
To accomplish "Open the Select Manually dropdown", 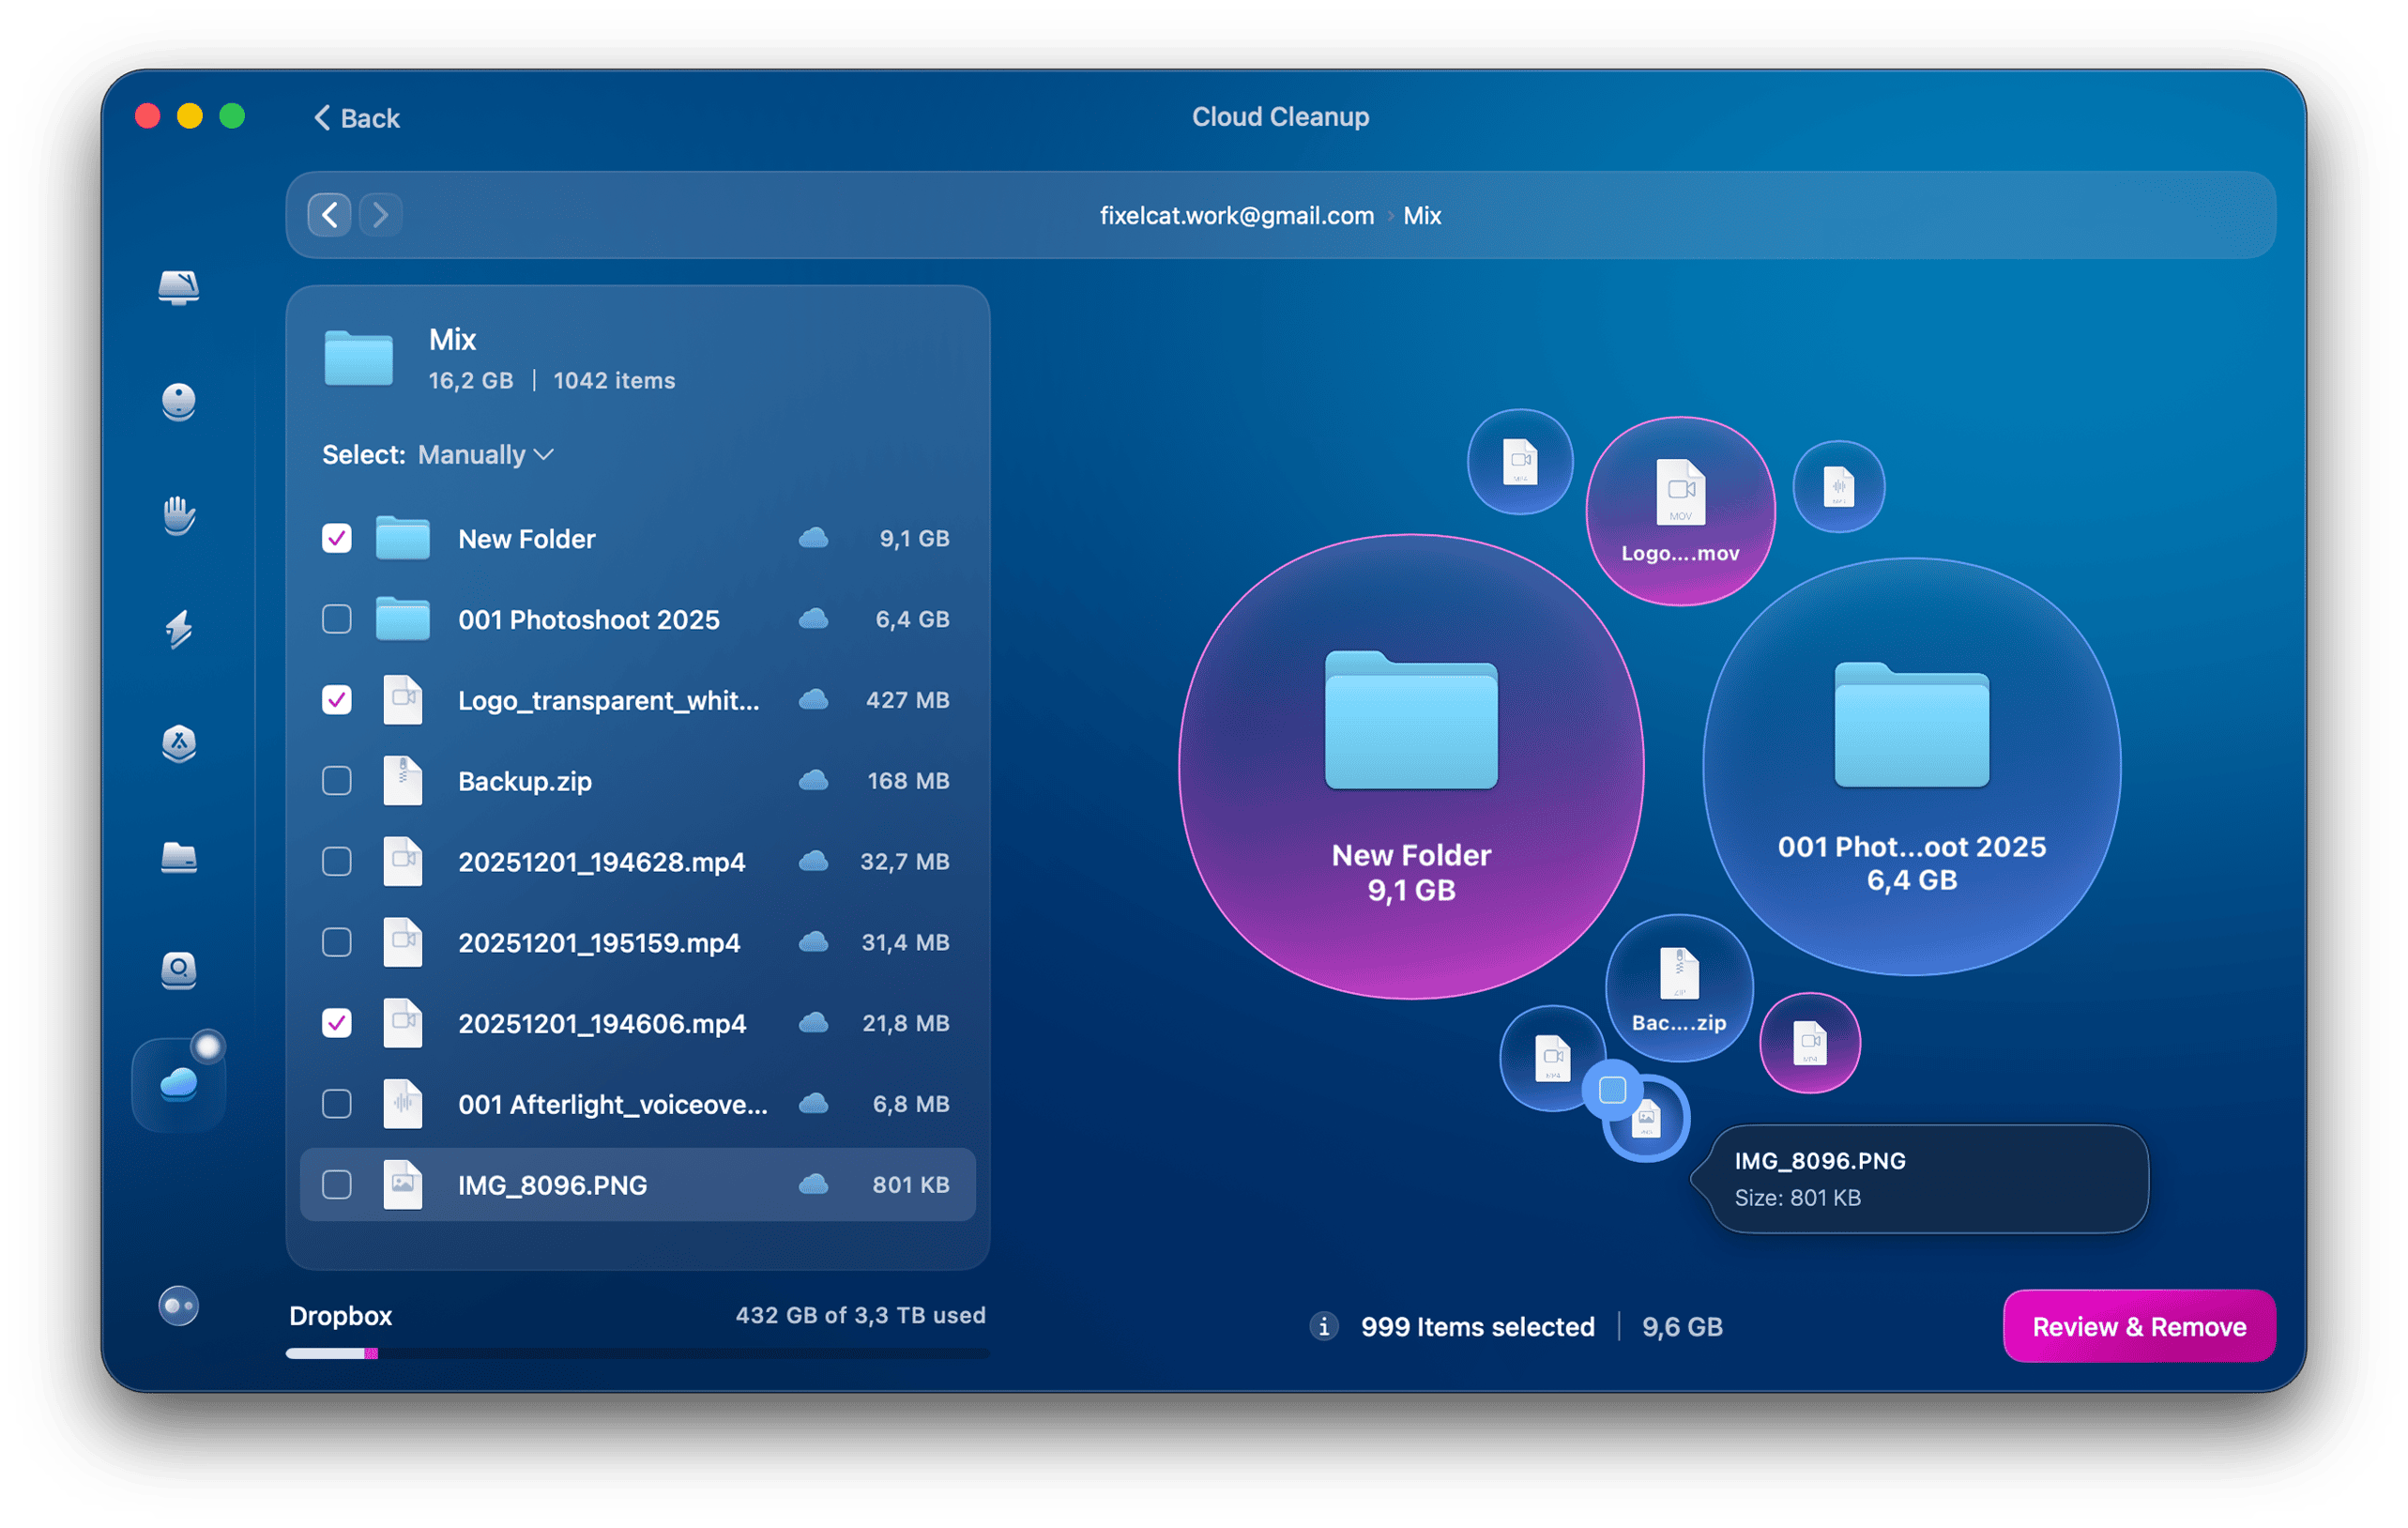I will pyautogui.click(x=485, y=455).
